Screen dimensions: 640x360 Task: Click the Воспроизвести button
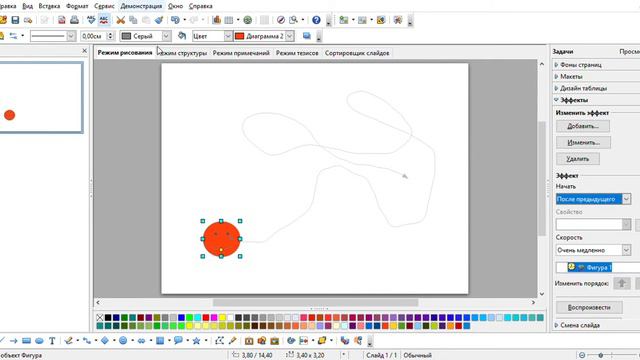[589, 307]
